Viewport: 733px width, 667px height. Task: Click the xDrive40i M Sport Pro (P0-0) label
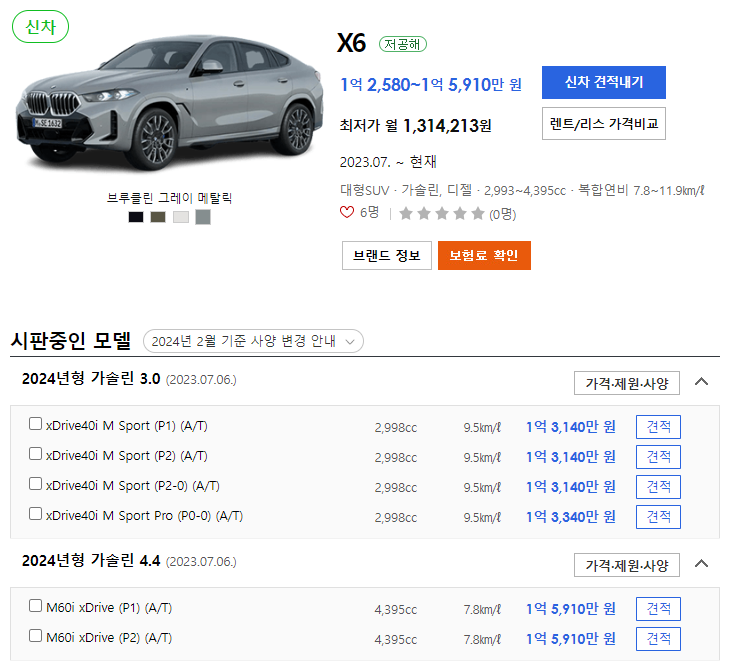(x=144, y=516)
